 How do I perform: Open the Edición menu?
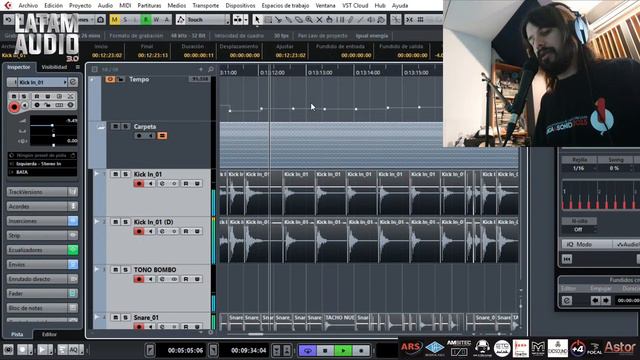click(x=53, y=6)
